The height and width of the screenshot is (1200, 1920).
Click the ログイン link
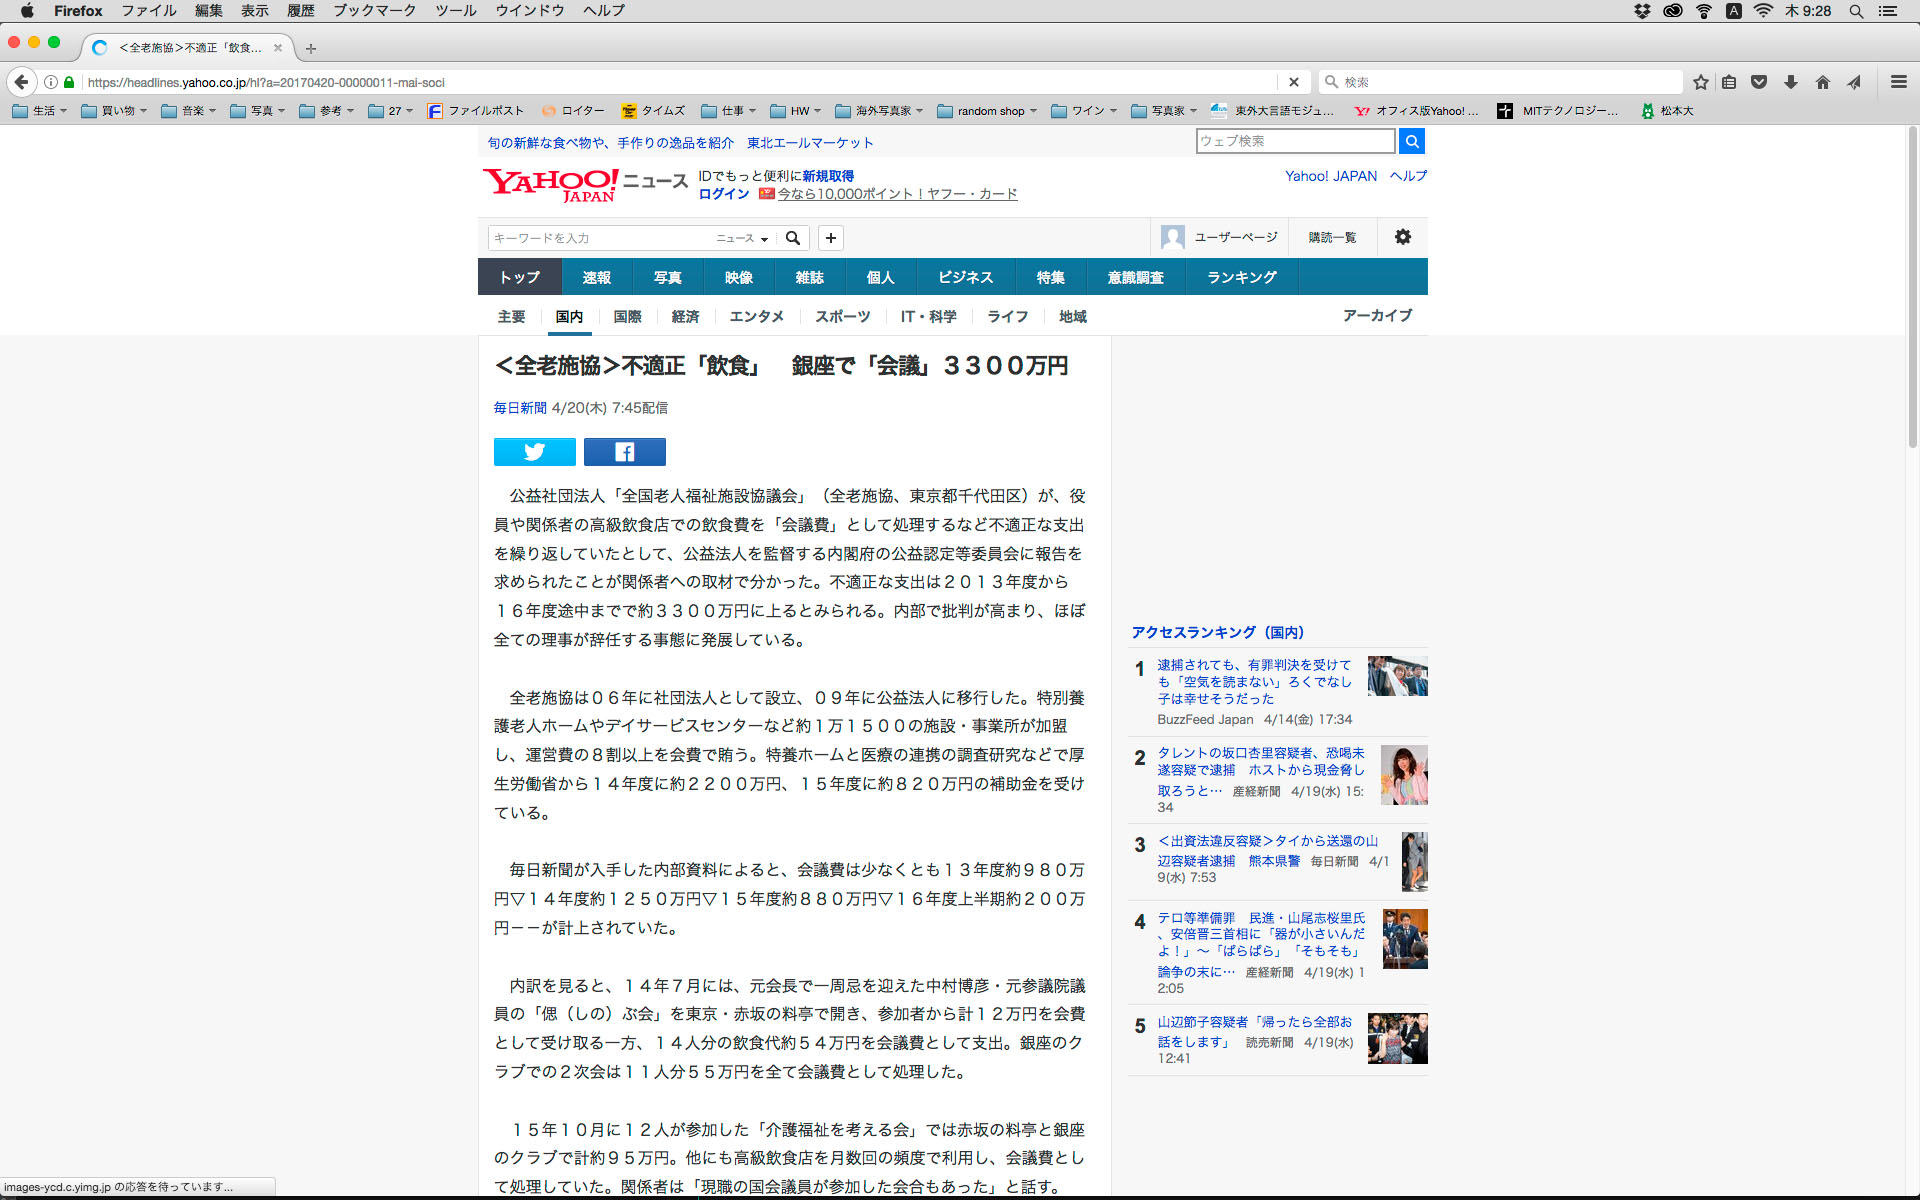(723, 194)
